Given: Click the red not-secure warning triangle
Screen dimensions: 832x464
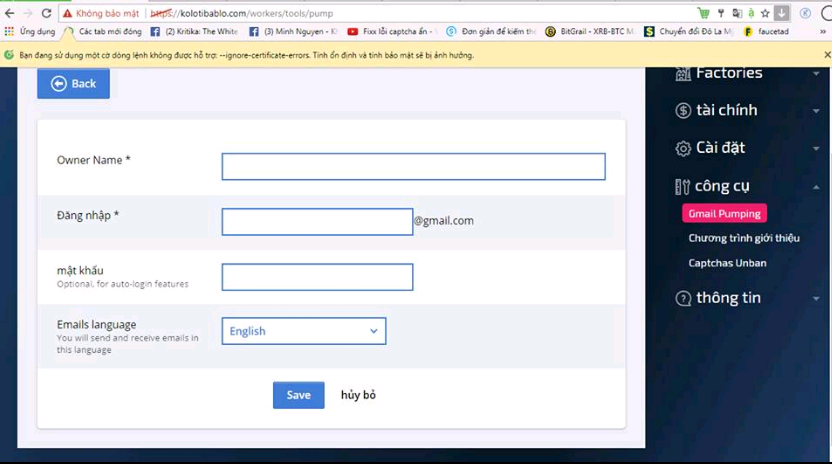Looking at the screenshot, I should coord(67,13).
